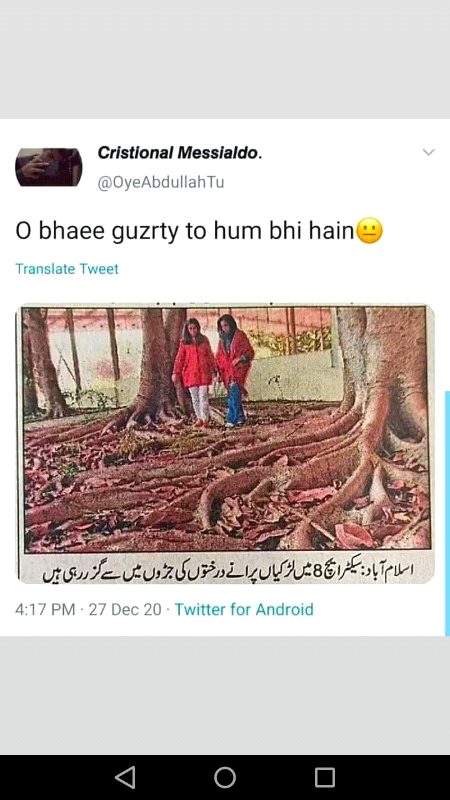Click the two women in red jackets

click(x=213, y=371)
